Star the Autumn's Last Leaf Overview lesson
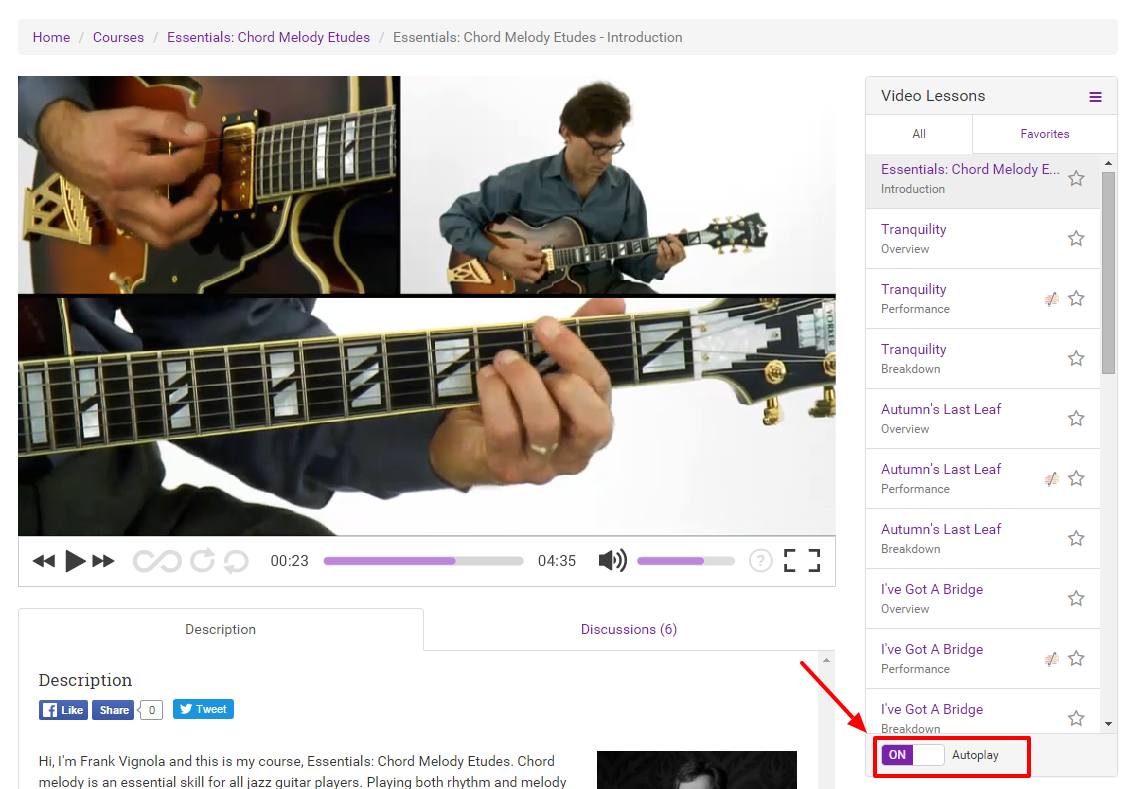This screenshot has width=1137, height=789. 1076,419
